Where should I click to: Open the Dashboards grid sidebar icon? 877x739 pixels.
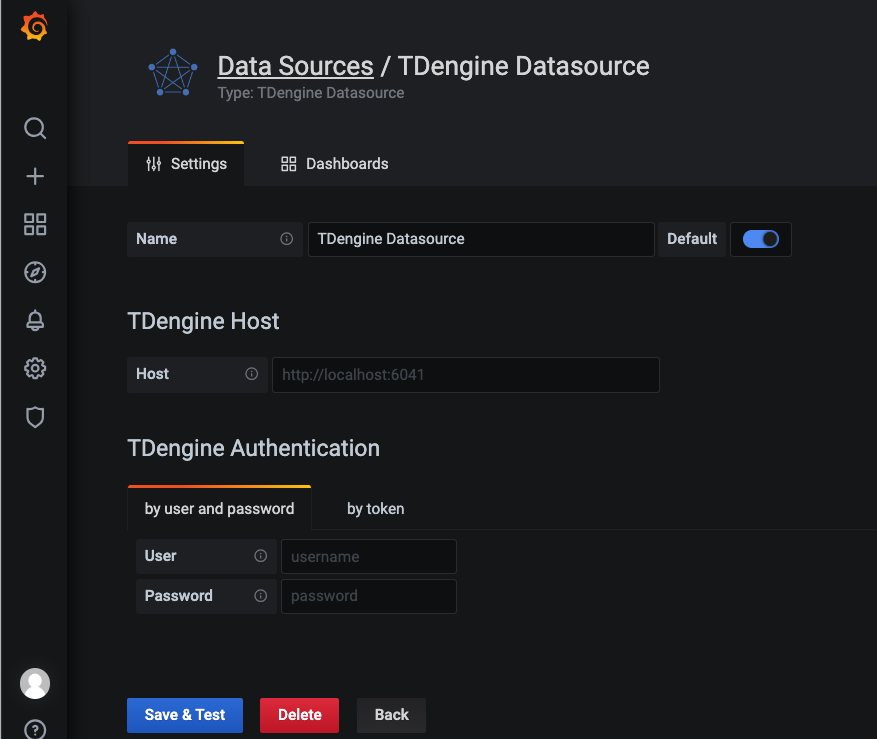[x=35, y=224]
